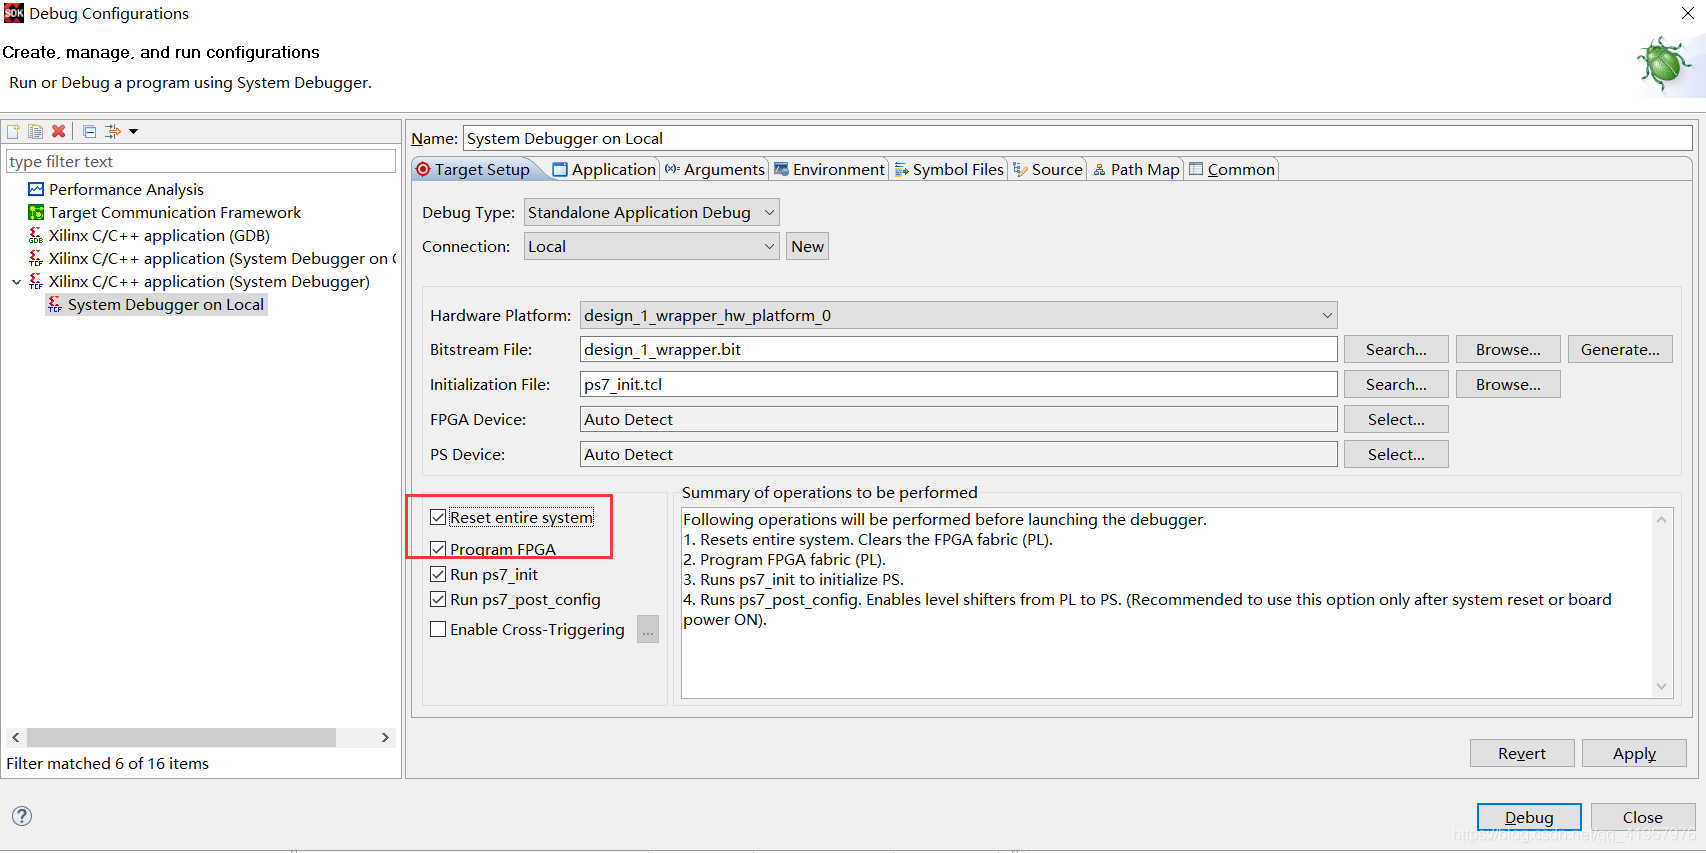This screenshot has height=853, width=1706.
Task: Click summary scrollbar up arrow
Action: 1661,520
